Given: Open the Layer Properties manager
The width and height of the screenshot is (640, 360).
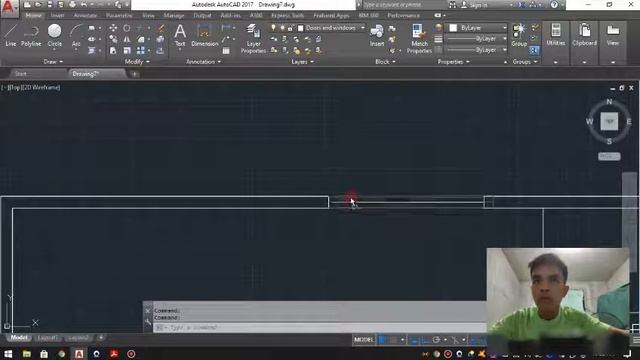Looking at the screenshot, I should 253,38.
